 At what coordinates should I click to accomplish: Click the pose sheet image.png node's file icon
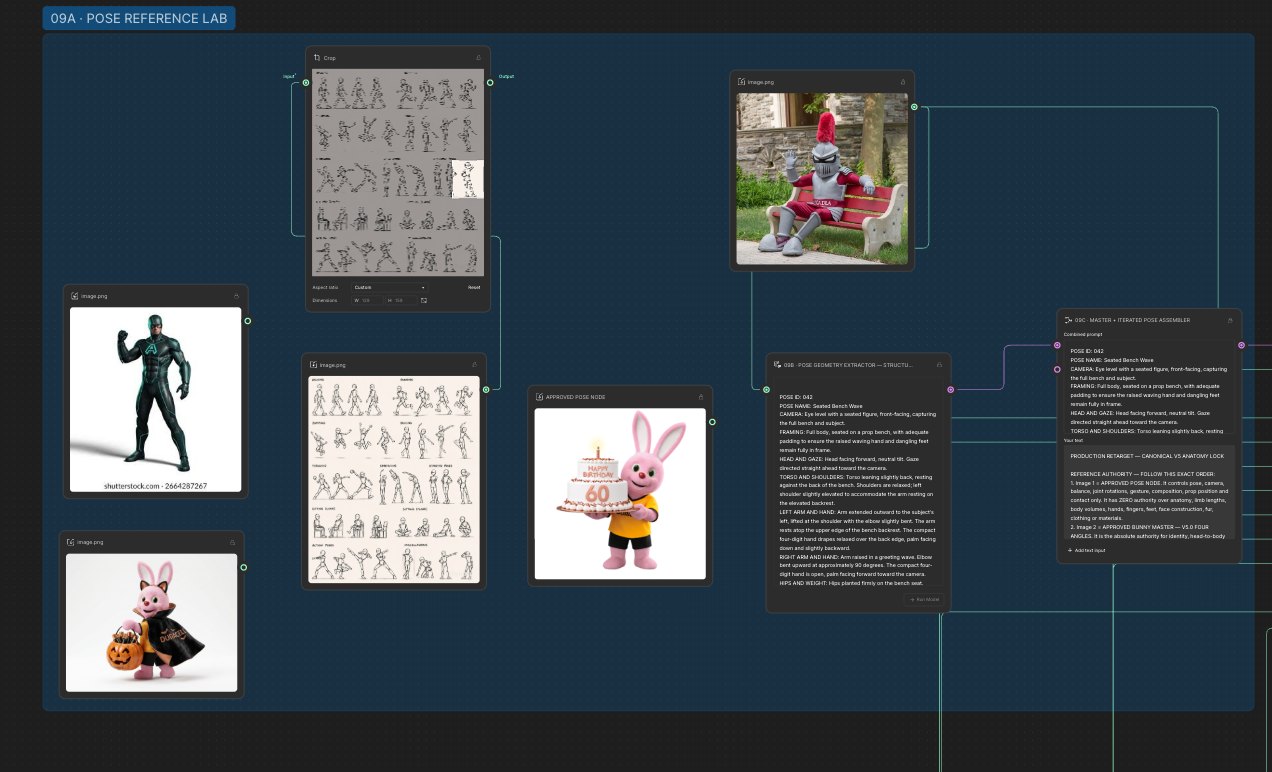tap(314, 365)
